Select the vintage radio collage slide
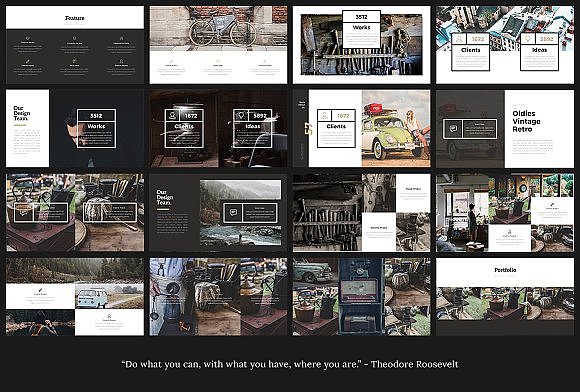 point(361,297)
